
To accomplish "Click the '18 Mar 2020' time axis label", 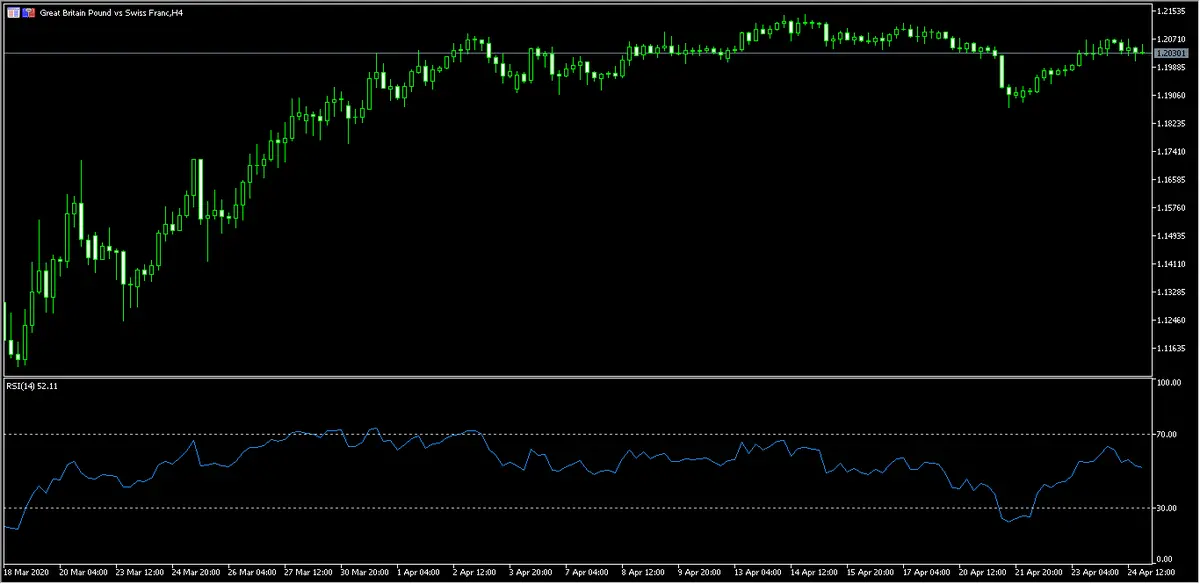I will point(24,574).
